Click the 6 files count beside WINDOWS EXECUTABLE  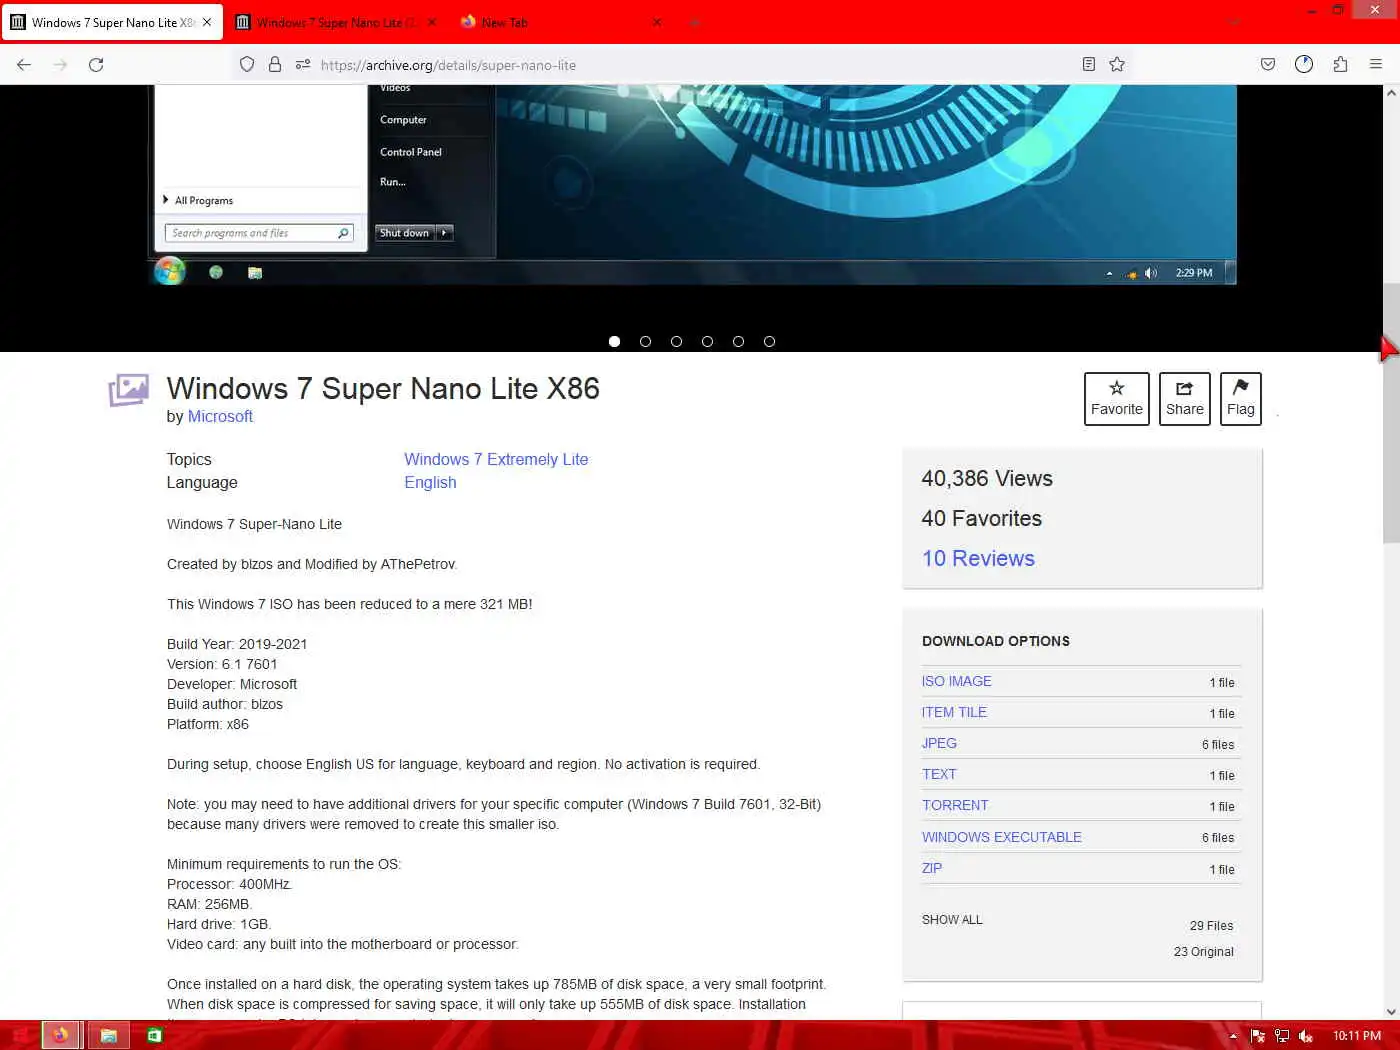tap(1218, 838)
